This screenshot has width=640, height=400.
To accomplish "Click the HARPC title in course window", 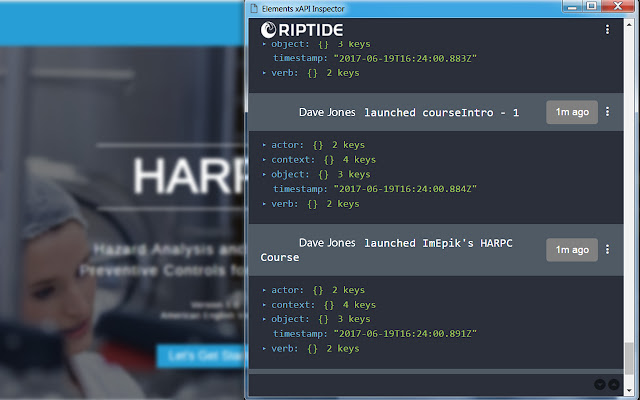I will click(x=190, y=176).
